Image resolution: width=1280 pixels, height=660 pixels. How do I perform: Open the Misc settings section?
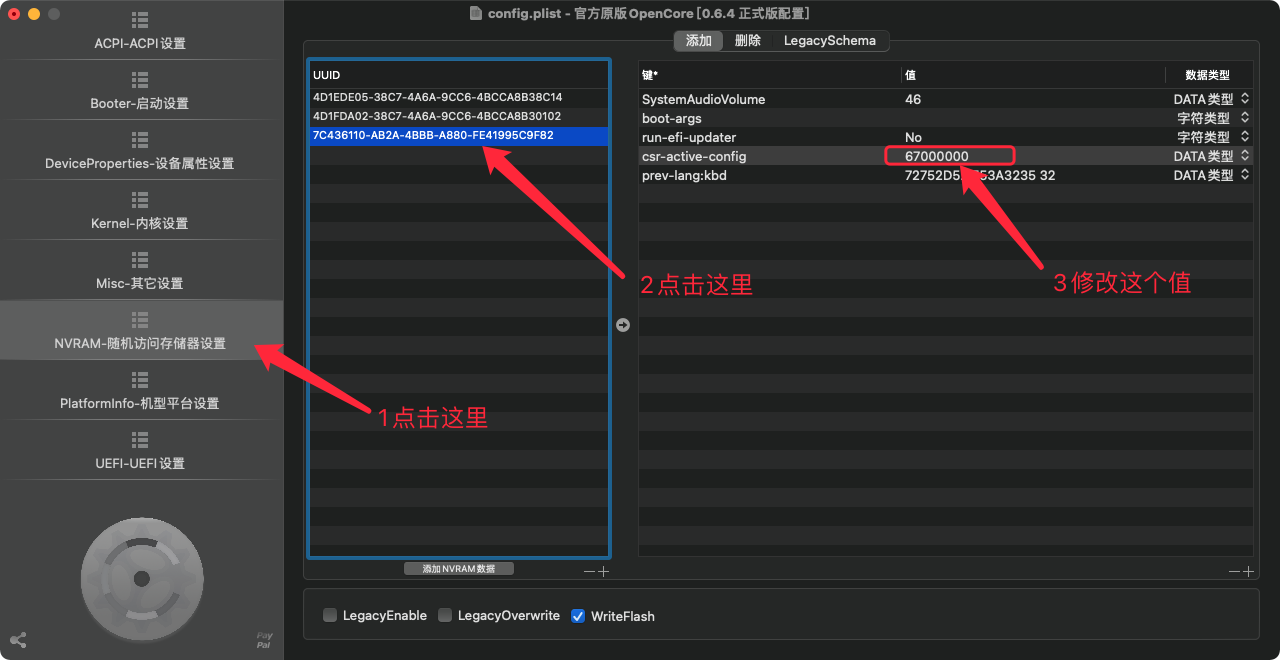(140, 271)
